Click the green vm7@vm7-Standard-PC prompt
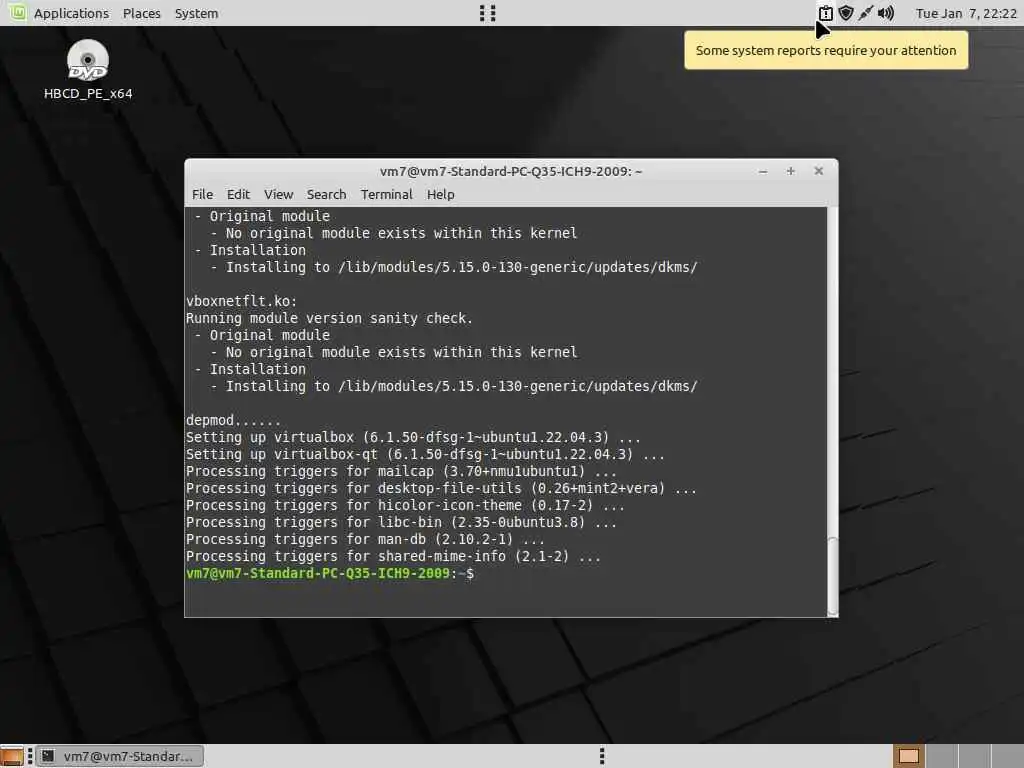Image resolution: width=1024 pixels, height=768 pixels. [x=318, y=573]
